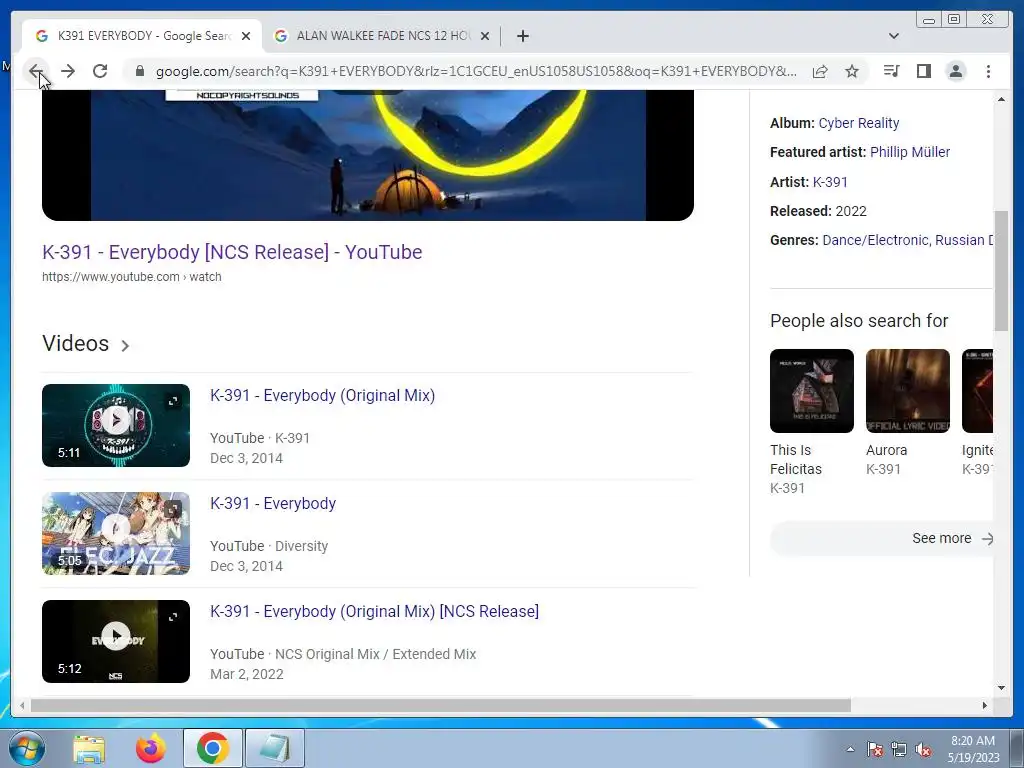Show hidden system tray icons arrow
1024x768 pixels.
pyautogui.click(x=850, y=749)
